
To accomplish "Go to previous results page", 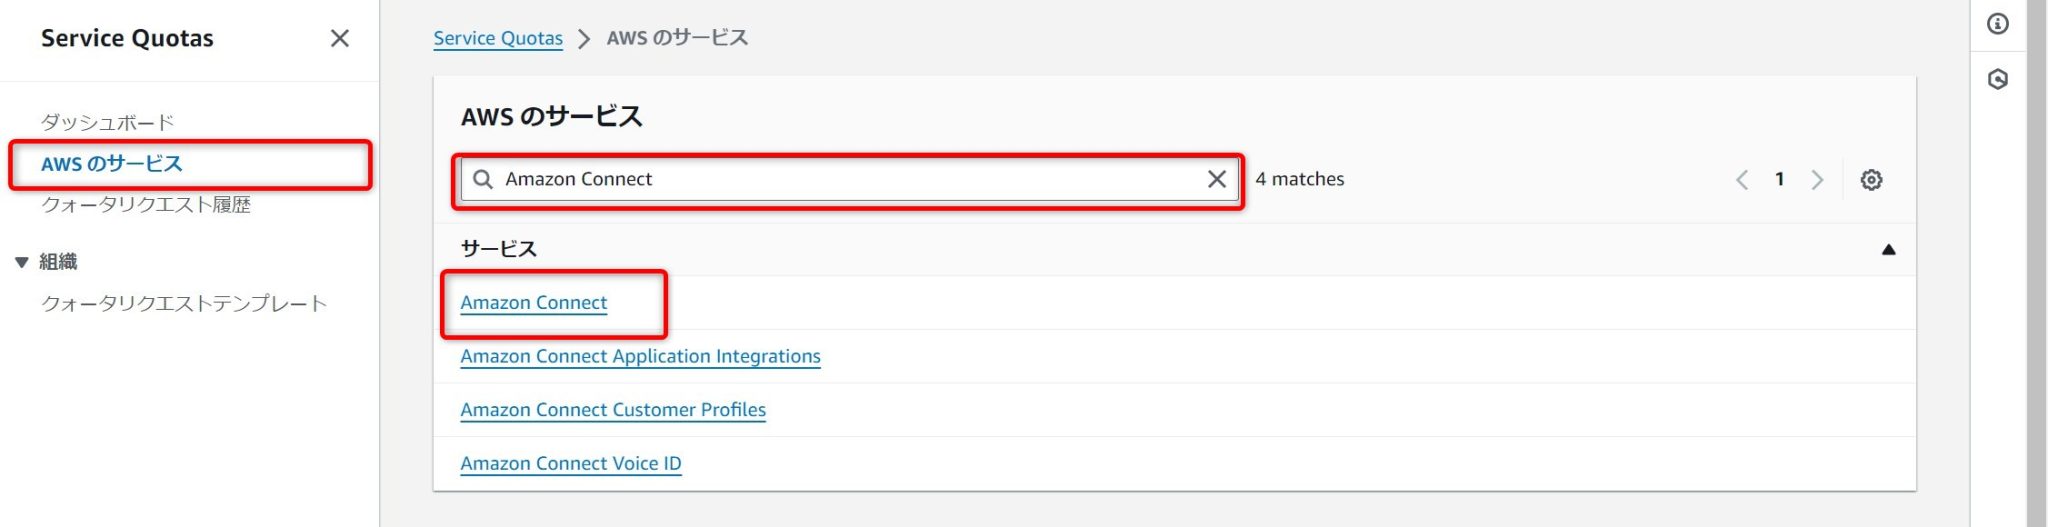I will [x=1742, y=180].
